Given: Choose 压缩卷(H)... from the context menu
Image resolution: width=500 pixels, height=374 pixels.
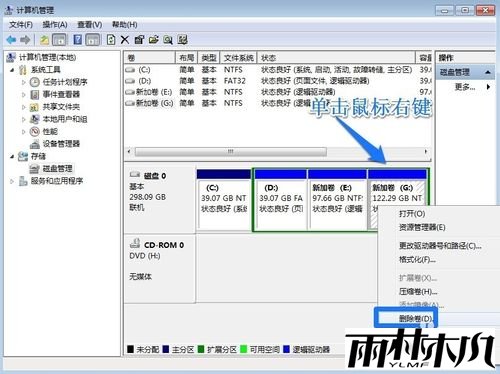Looking at the screenshot, I should tap(418, 292).
